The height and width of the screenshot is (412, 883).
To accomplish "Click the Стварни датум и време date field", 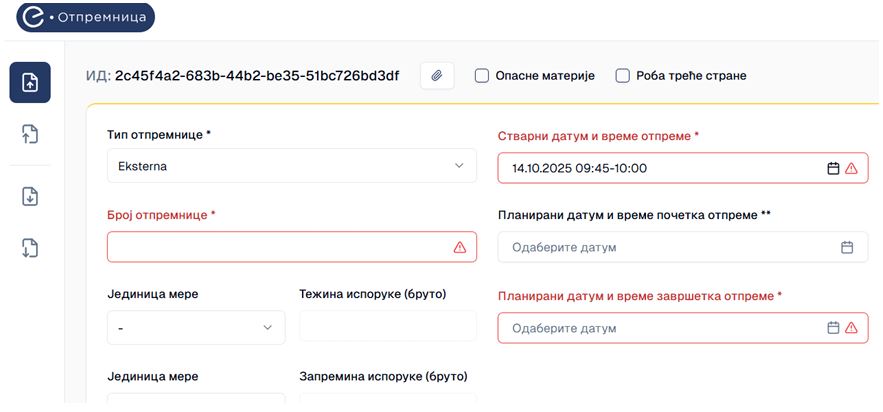I will [x=660, y=168].
